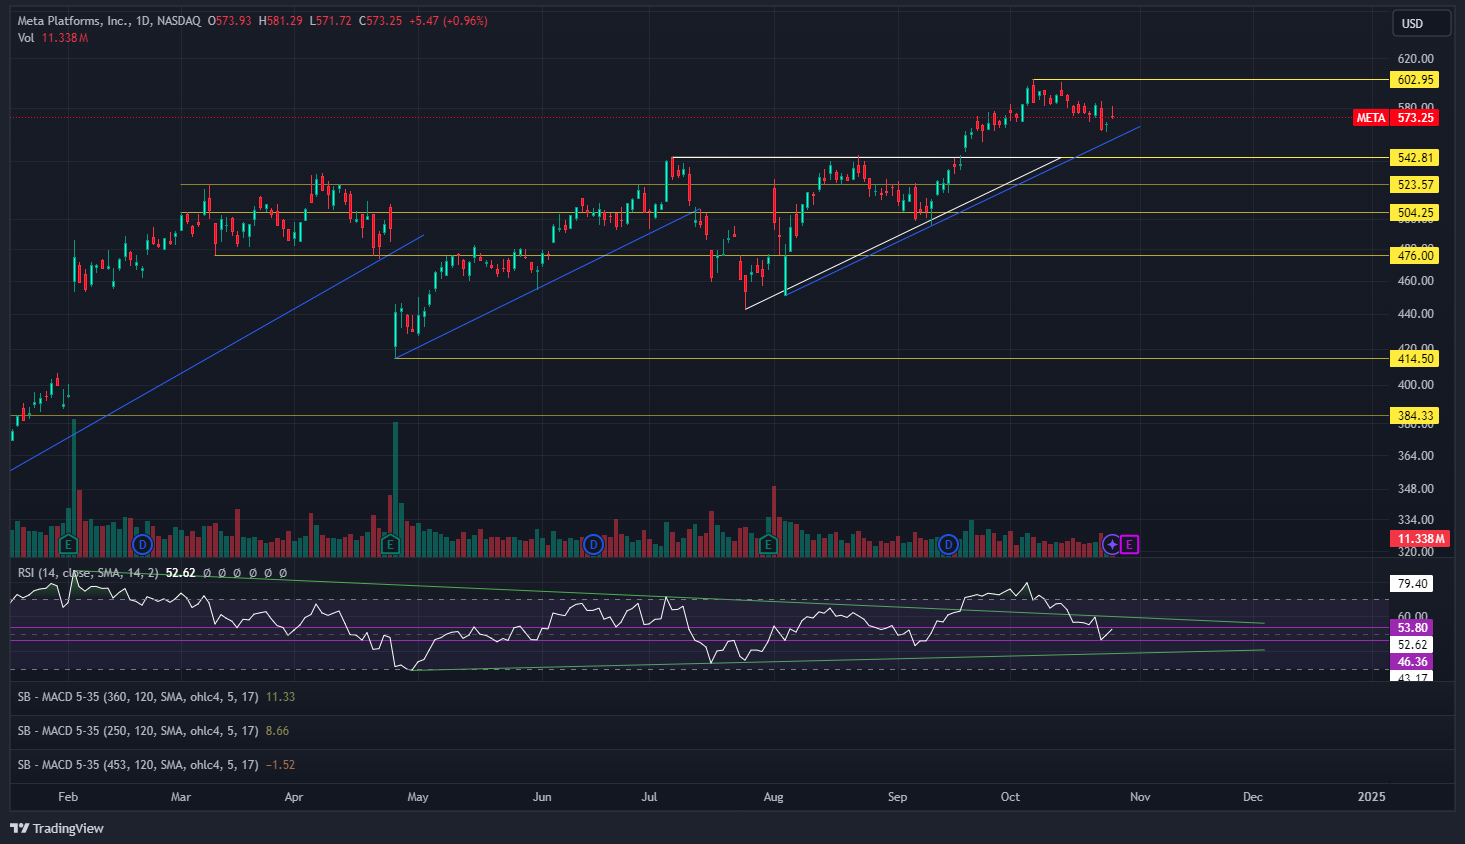Click the dividend marker in mid-September
Screen dimensions: 1465x844
pos(948,545)
